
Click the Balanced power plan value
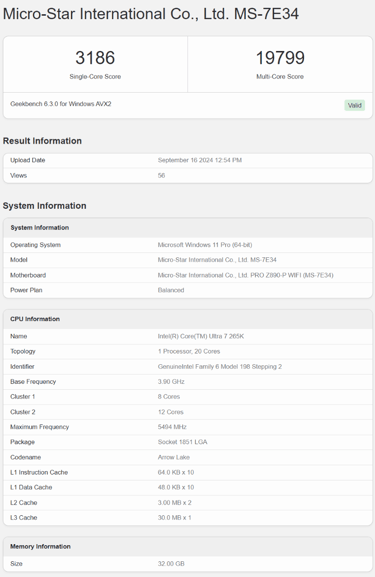[x=171, y=290]
